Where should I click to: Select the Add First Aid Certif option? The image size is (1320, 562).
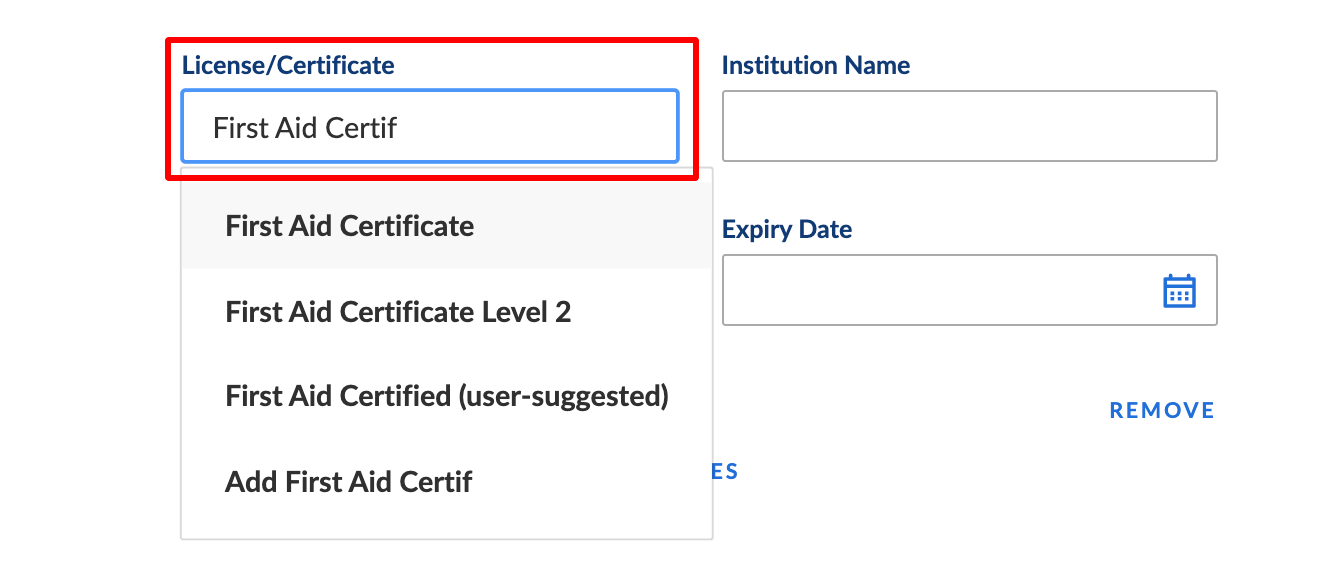click(446, 482)
